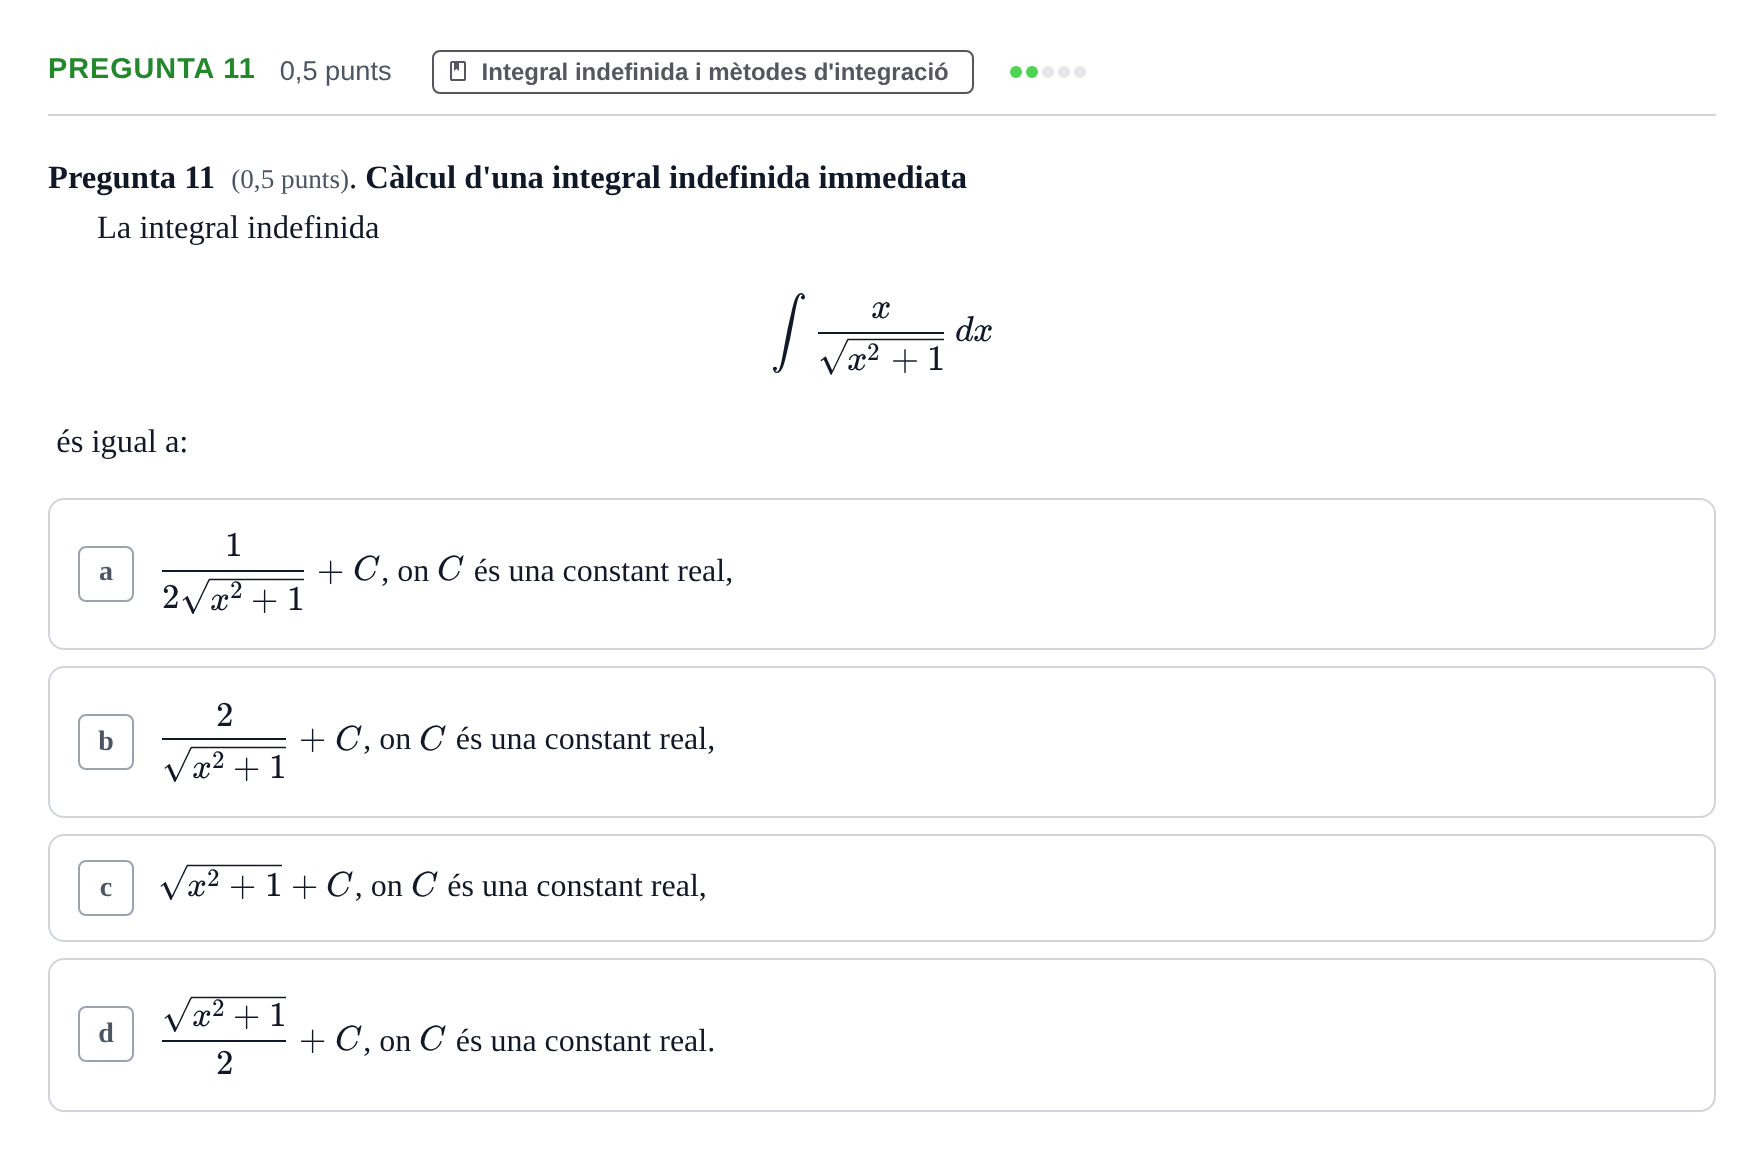Click the third grey difficulty dot
1764x1160 pixels.
pos(1048,72)
